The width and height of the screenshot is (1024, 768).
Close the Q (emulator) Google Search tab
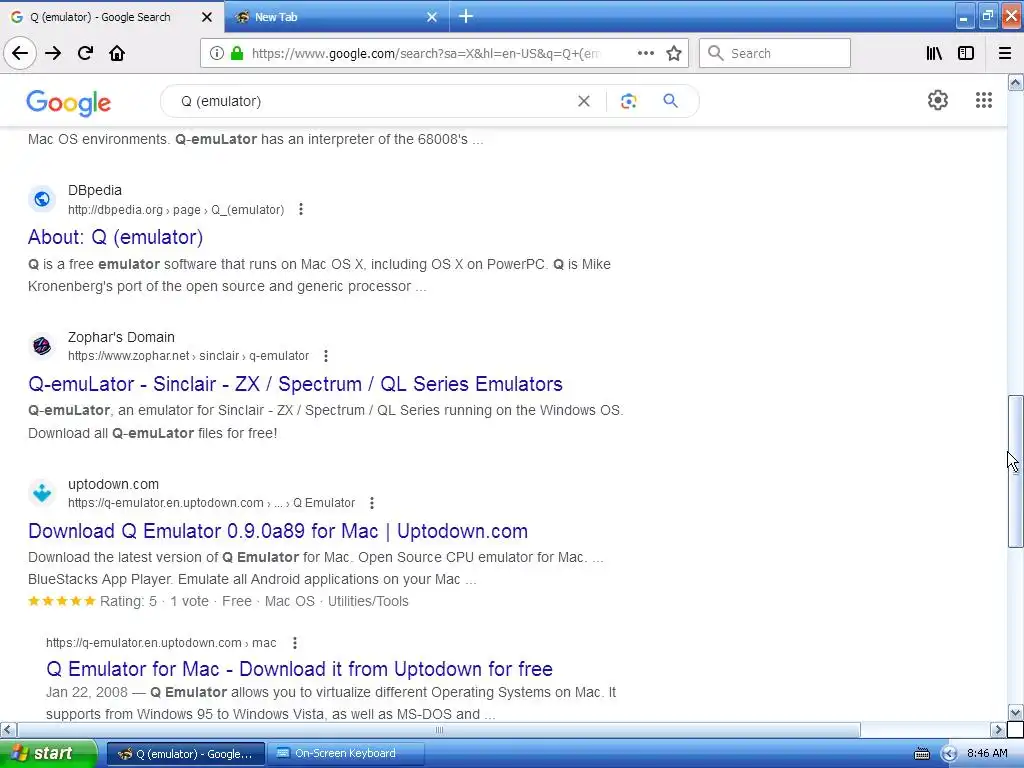tap(206, 17)
